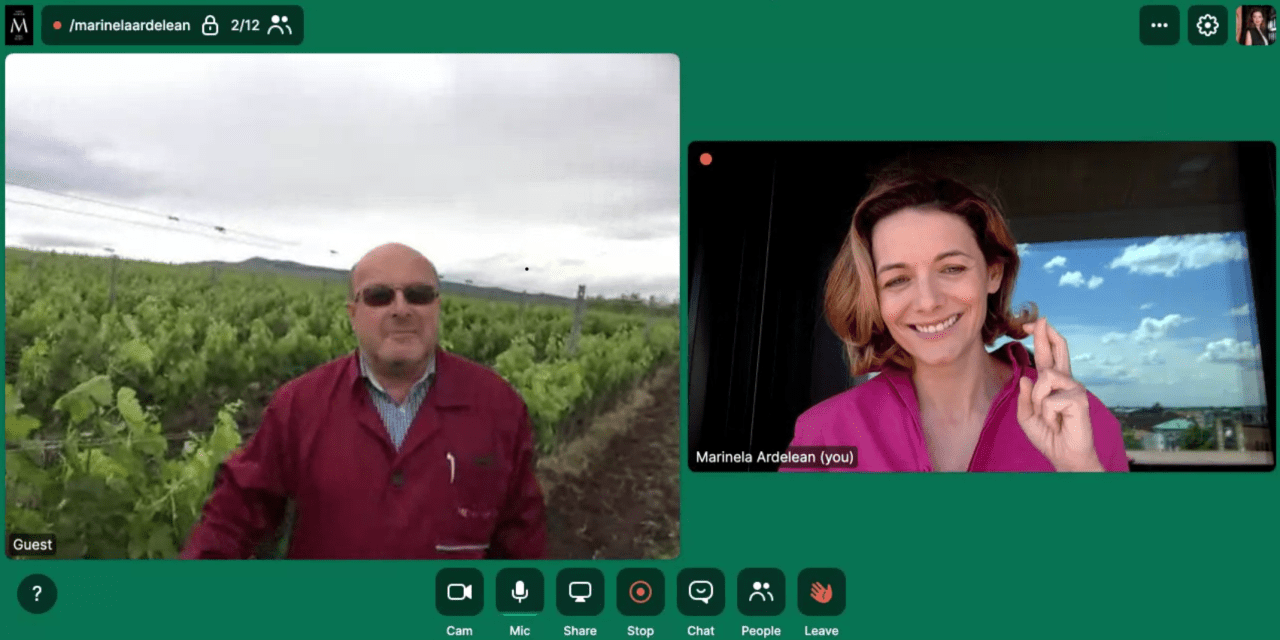Viewport: 1280px width, 640px height.
Task: Click the Marinela Ardelean (you) name label
Action: pos(775,457)
